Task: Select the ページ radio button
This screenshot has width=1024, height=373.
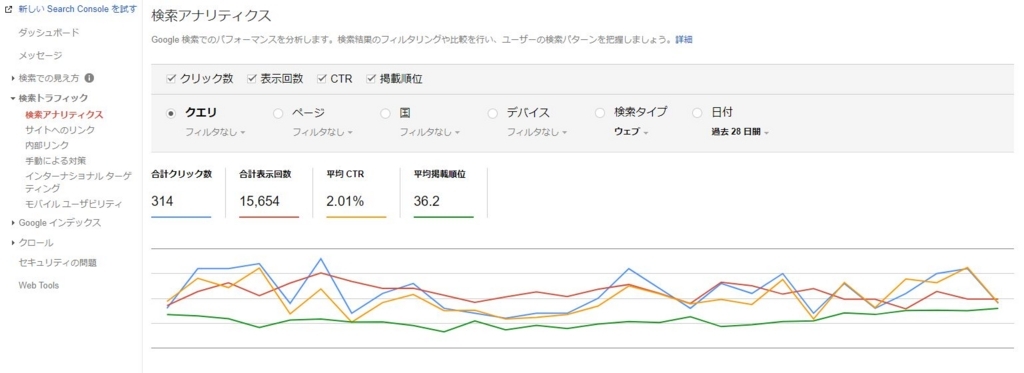Action: 278,113
